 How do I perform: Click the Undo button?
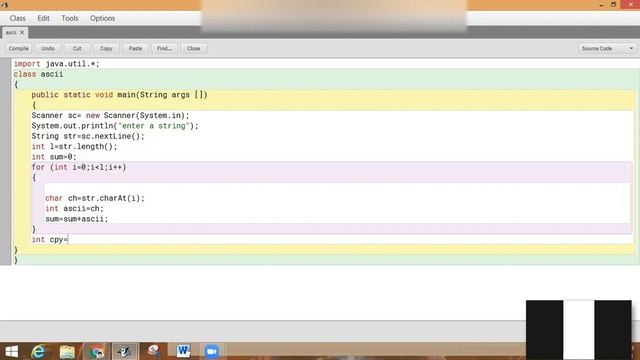pyautogui.click(x=48, y=48)
